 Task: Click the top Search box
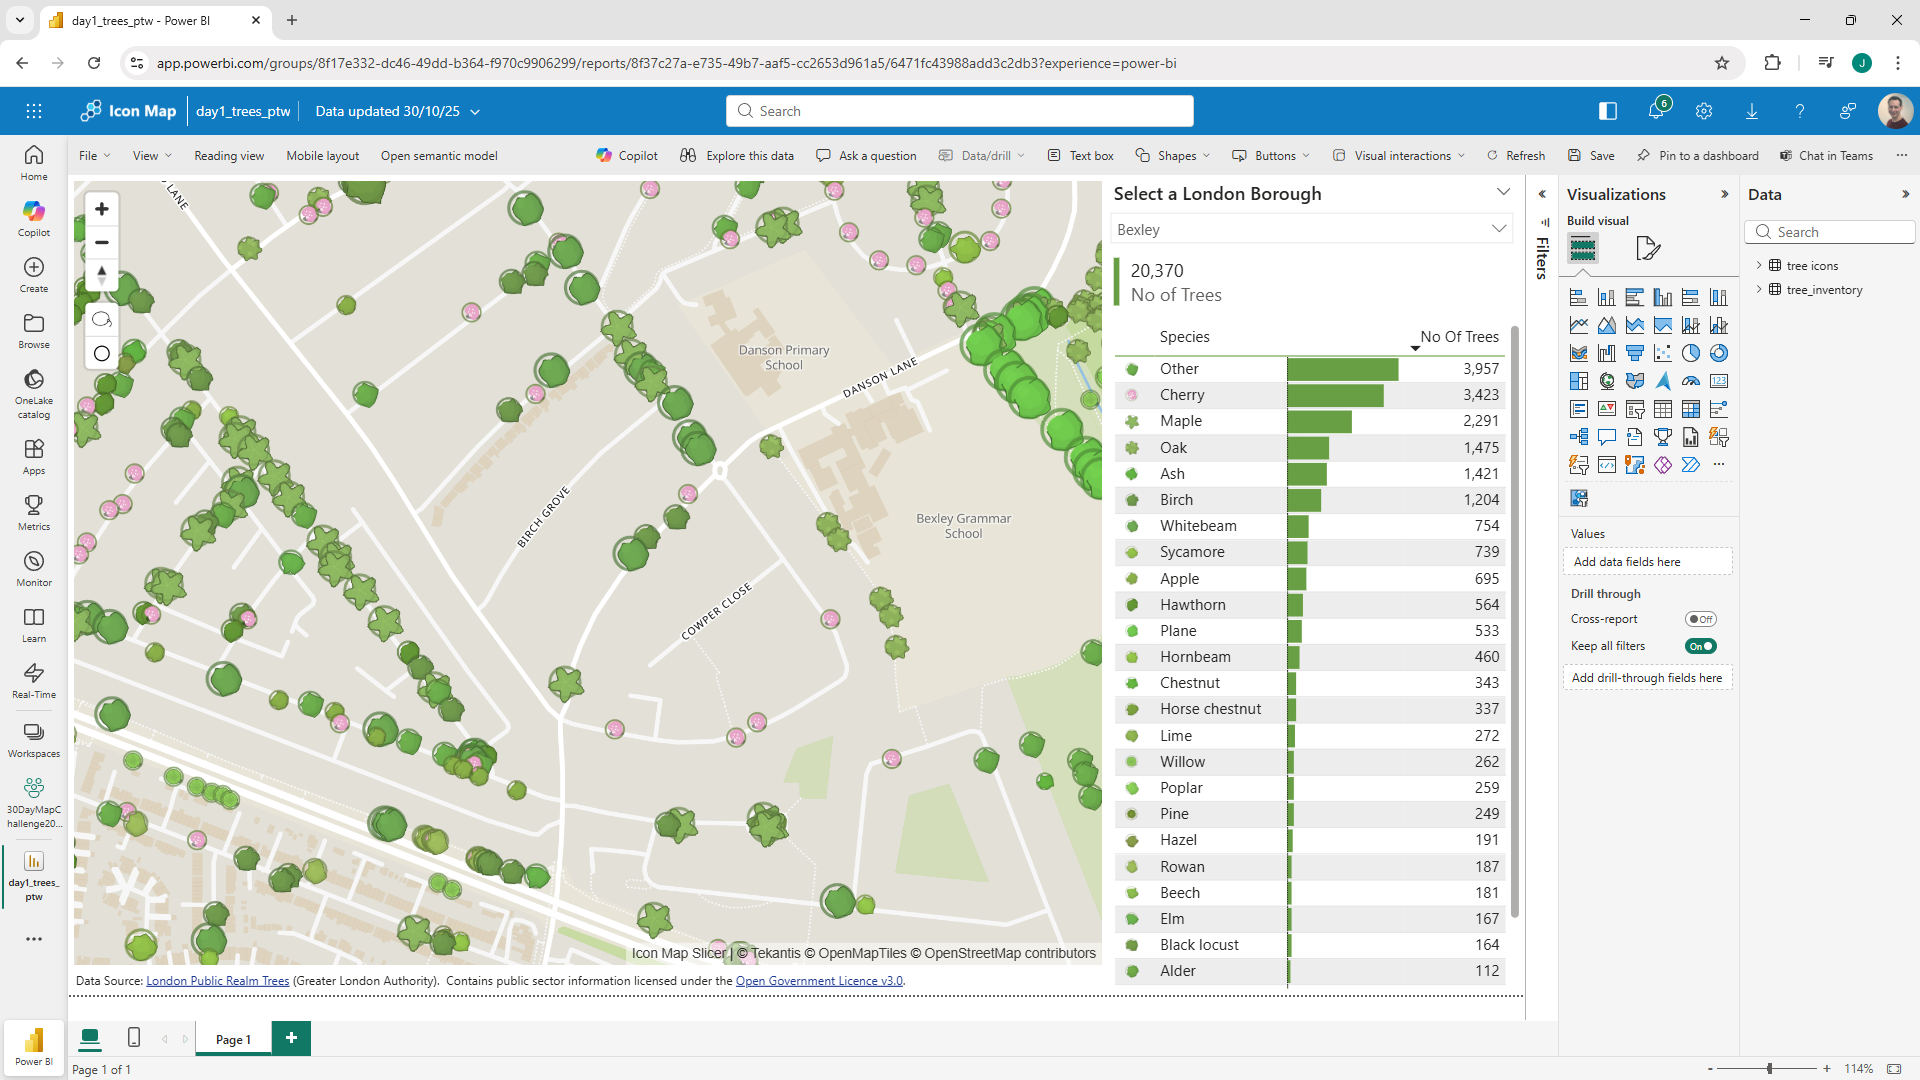(960, 111)
